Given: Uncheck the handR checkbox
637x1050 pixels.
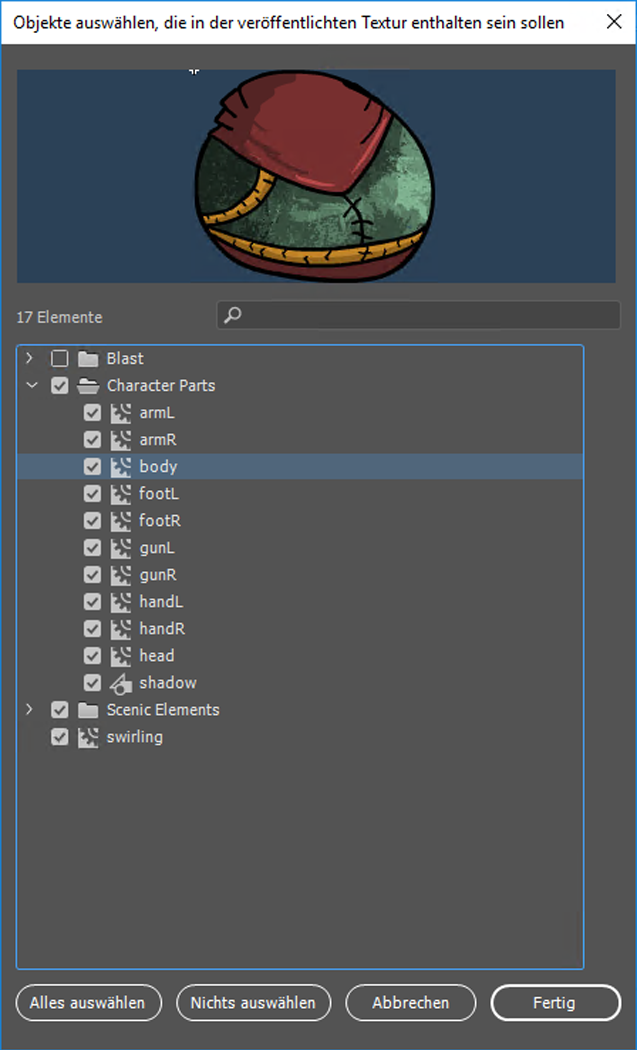Looking at the screenshot, I should (x=92, y=629).
